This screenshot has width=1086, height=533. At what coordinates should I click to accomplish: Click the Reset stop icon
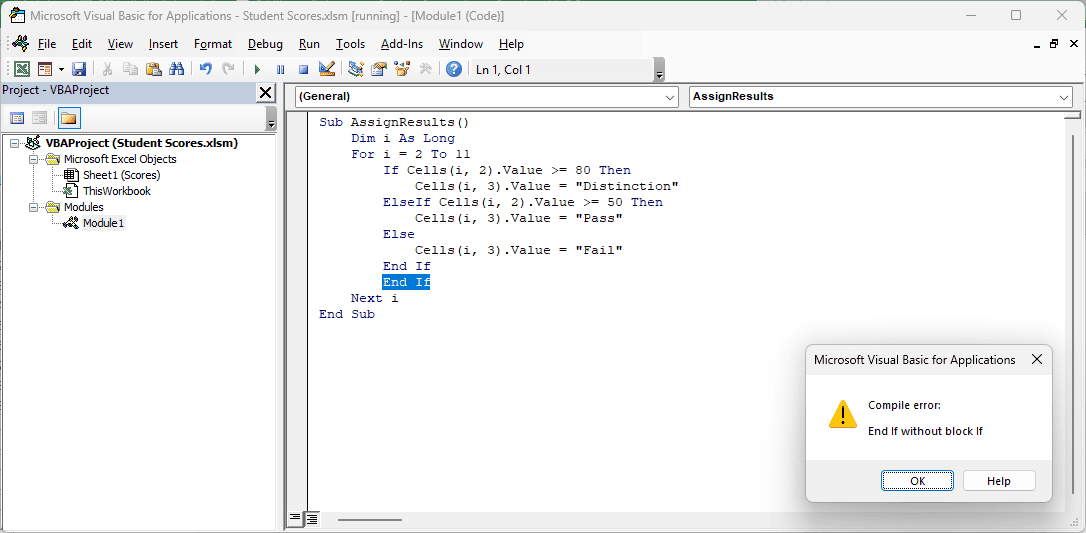pyautogui.click(x=303, y=69)
